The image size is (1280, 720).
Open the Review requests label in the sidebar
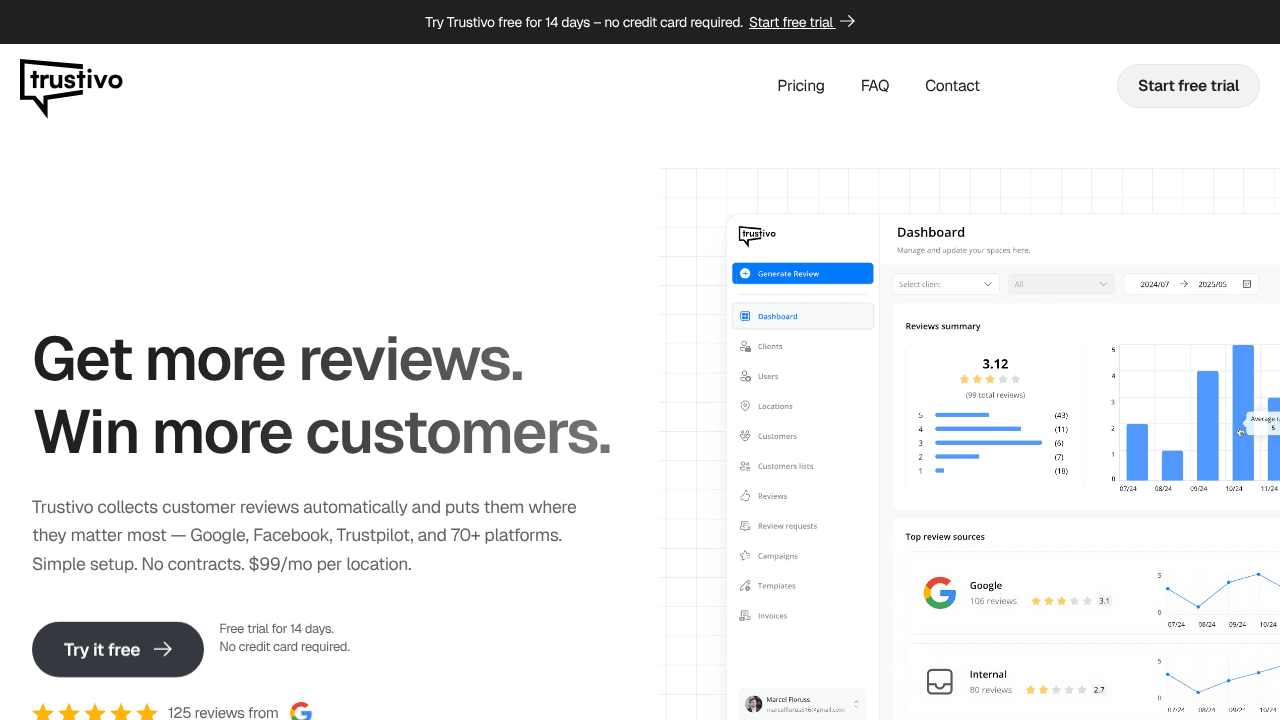coord(787,526)
